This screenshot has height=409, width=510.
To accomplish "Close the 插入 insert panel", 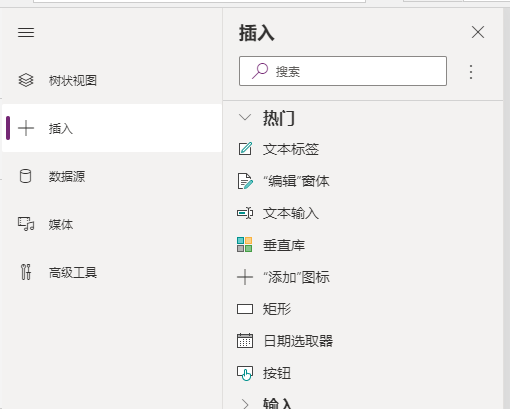I will pos(478,32).
